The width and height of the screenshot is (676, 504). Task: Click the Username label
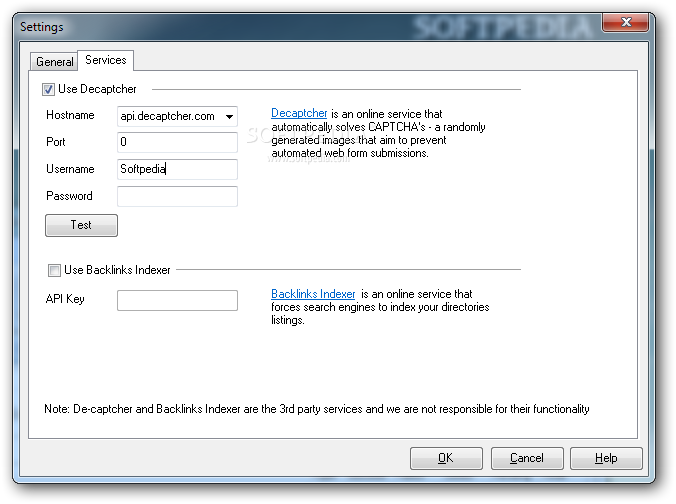point(70,169)
